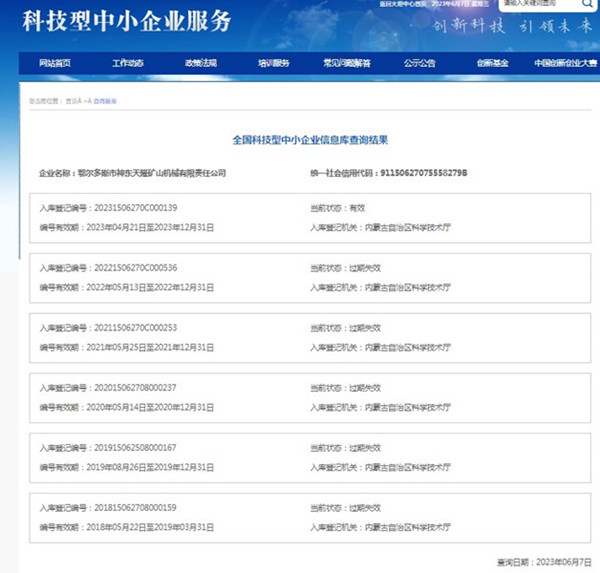Click registration number 202015062708000237
The height and width of the screenshot is (573, 600).
tap(133, 388)
